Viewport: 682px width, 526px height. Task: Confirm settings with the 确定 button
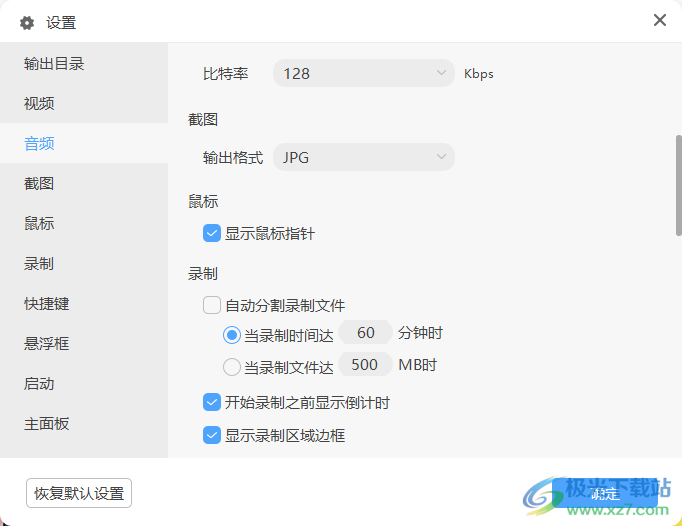pyautogui.click(x=605, y=493)
